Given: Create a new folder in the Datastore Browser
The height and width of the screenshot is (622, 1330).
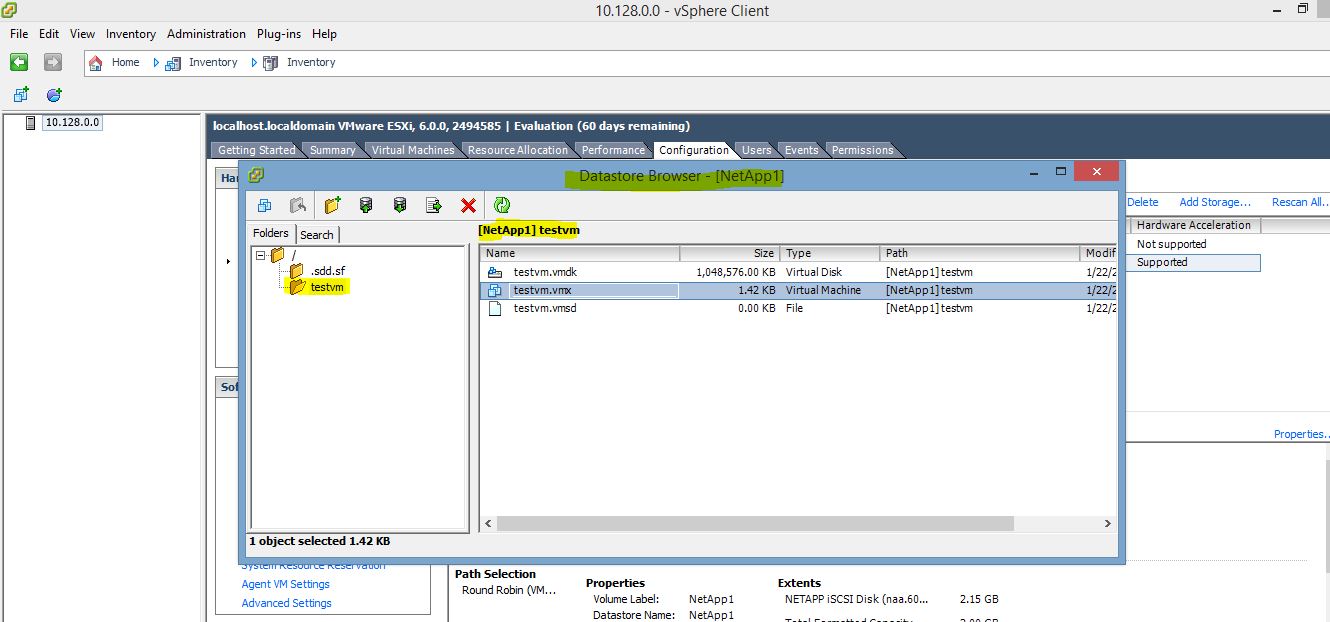Looking at the screenshot, I should pyautogui.click(x=333, y=204).
